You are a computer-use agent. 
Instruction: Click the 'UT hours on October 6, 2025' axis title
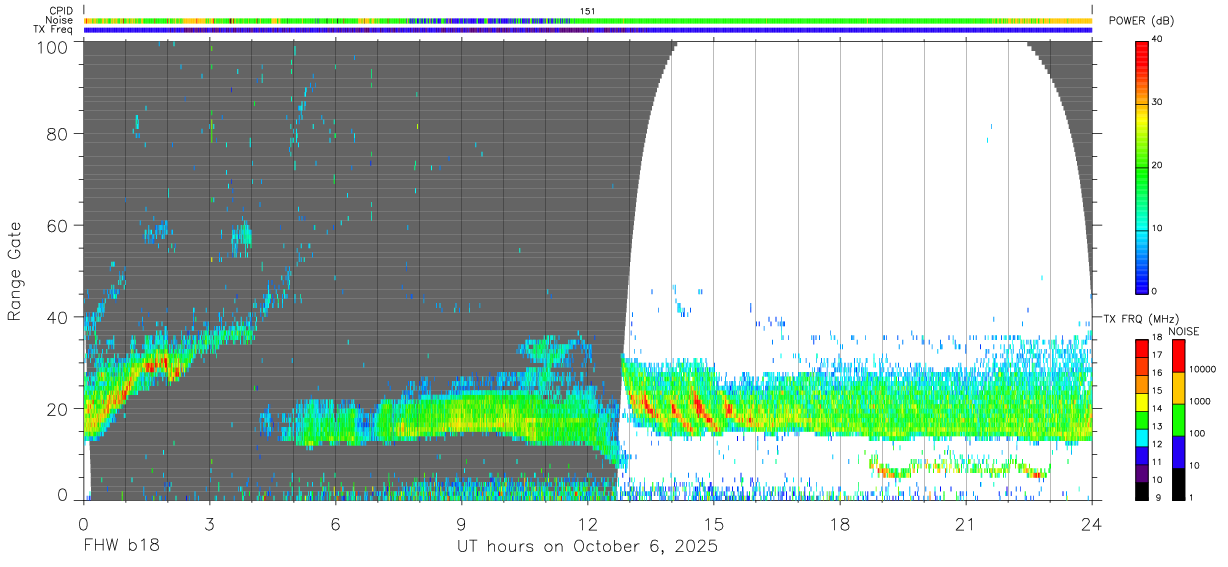(587, 547)
